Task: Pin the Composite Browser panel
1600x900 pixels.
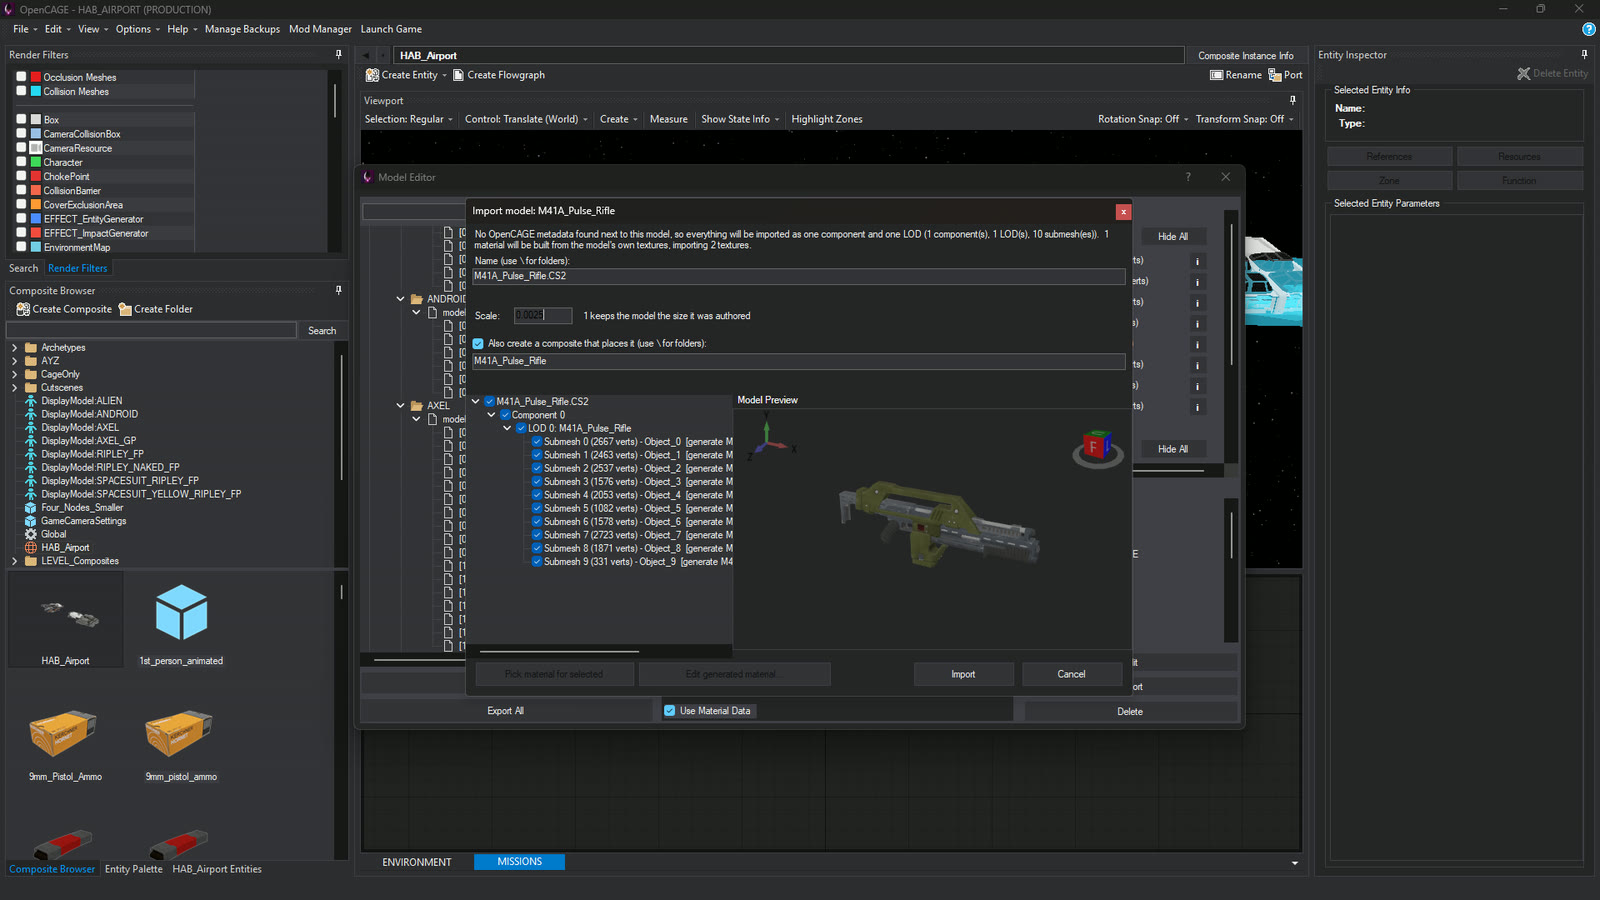Action: (x=338, y=290)
